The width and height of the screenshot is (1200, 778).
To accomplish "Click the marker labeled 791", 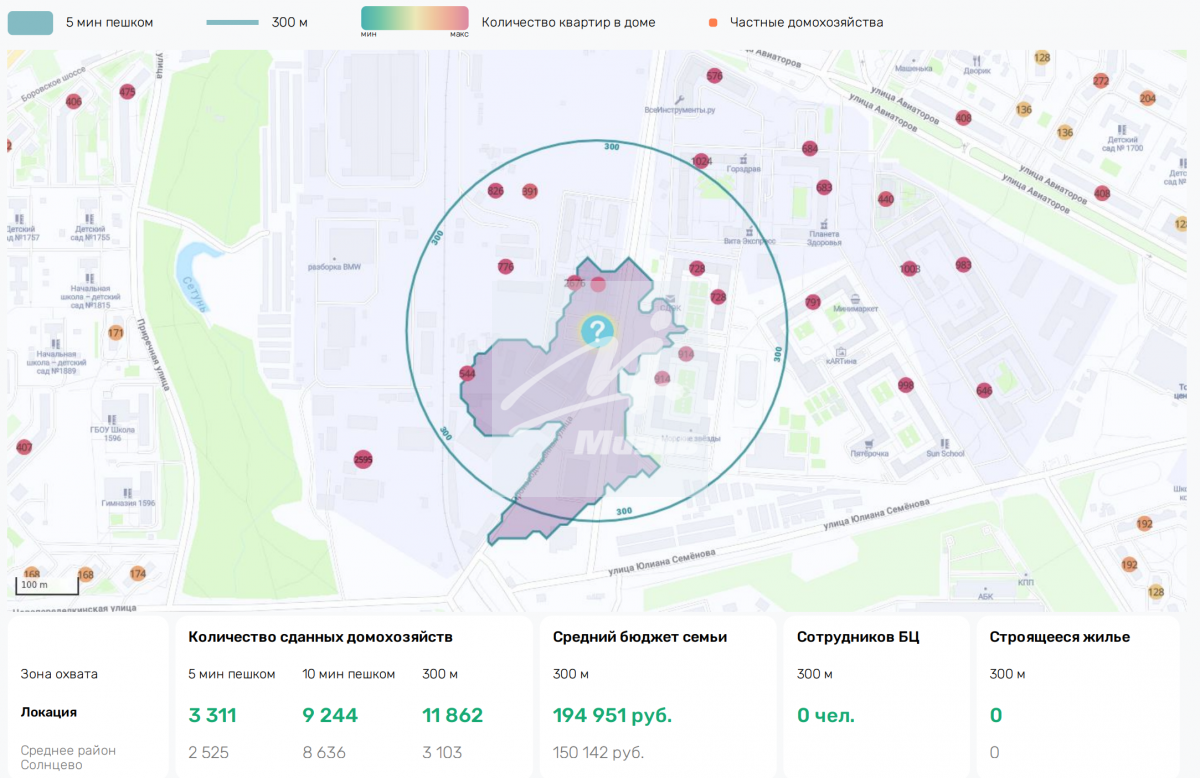I will [x=812, y=302].
